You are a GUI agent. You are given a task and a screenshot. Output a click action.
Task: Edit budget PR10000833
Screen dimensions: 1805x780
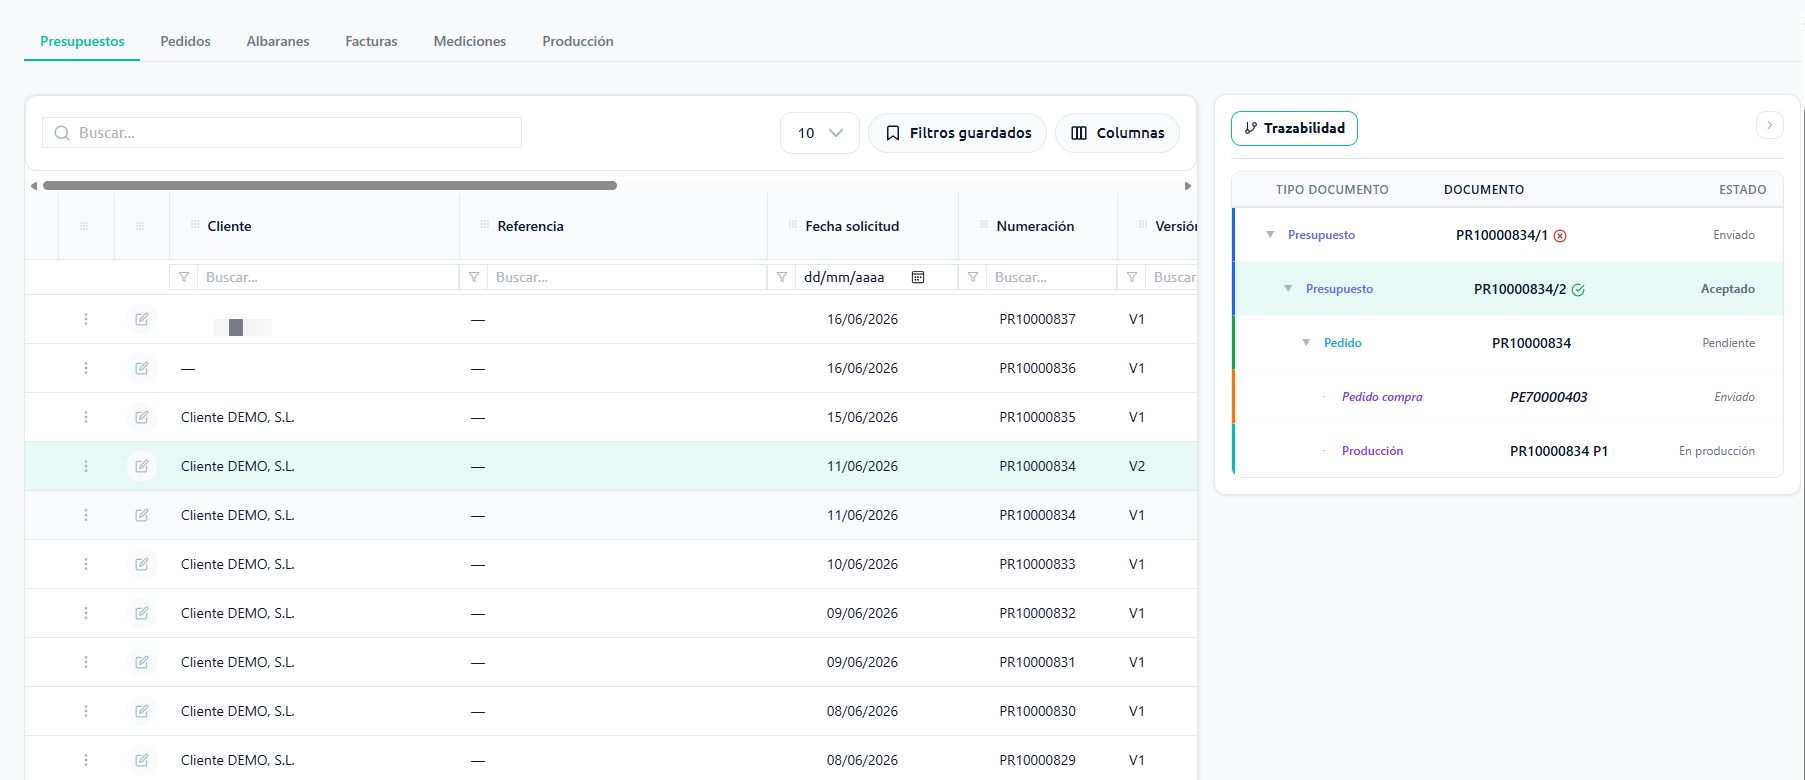[142, 564]
